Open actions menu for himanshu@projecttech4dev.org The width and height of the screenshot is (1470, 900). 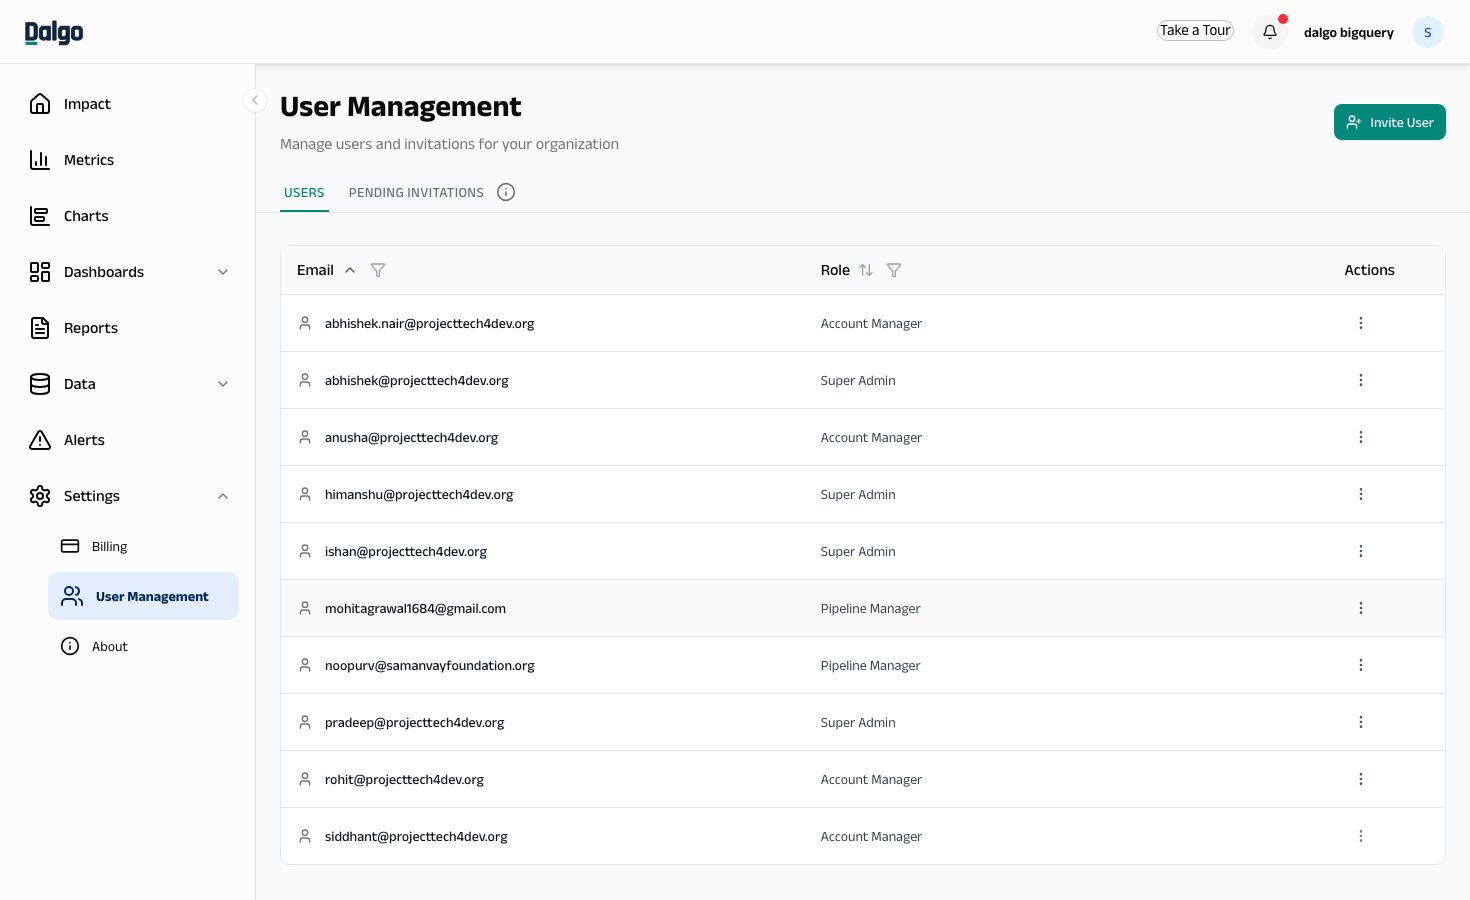[x=1361, y=494]
